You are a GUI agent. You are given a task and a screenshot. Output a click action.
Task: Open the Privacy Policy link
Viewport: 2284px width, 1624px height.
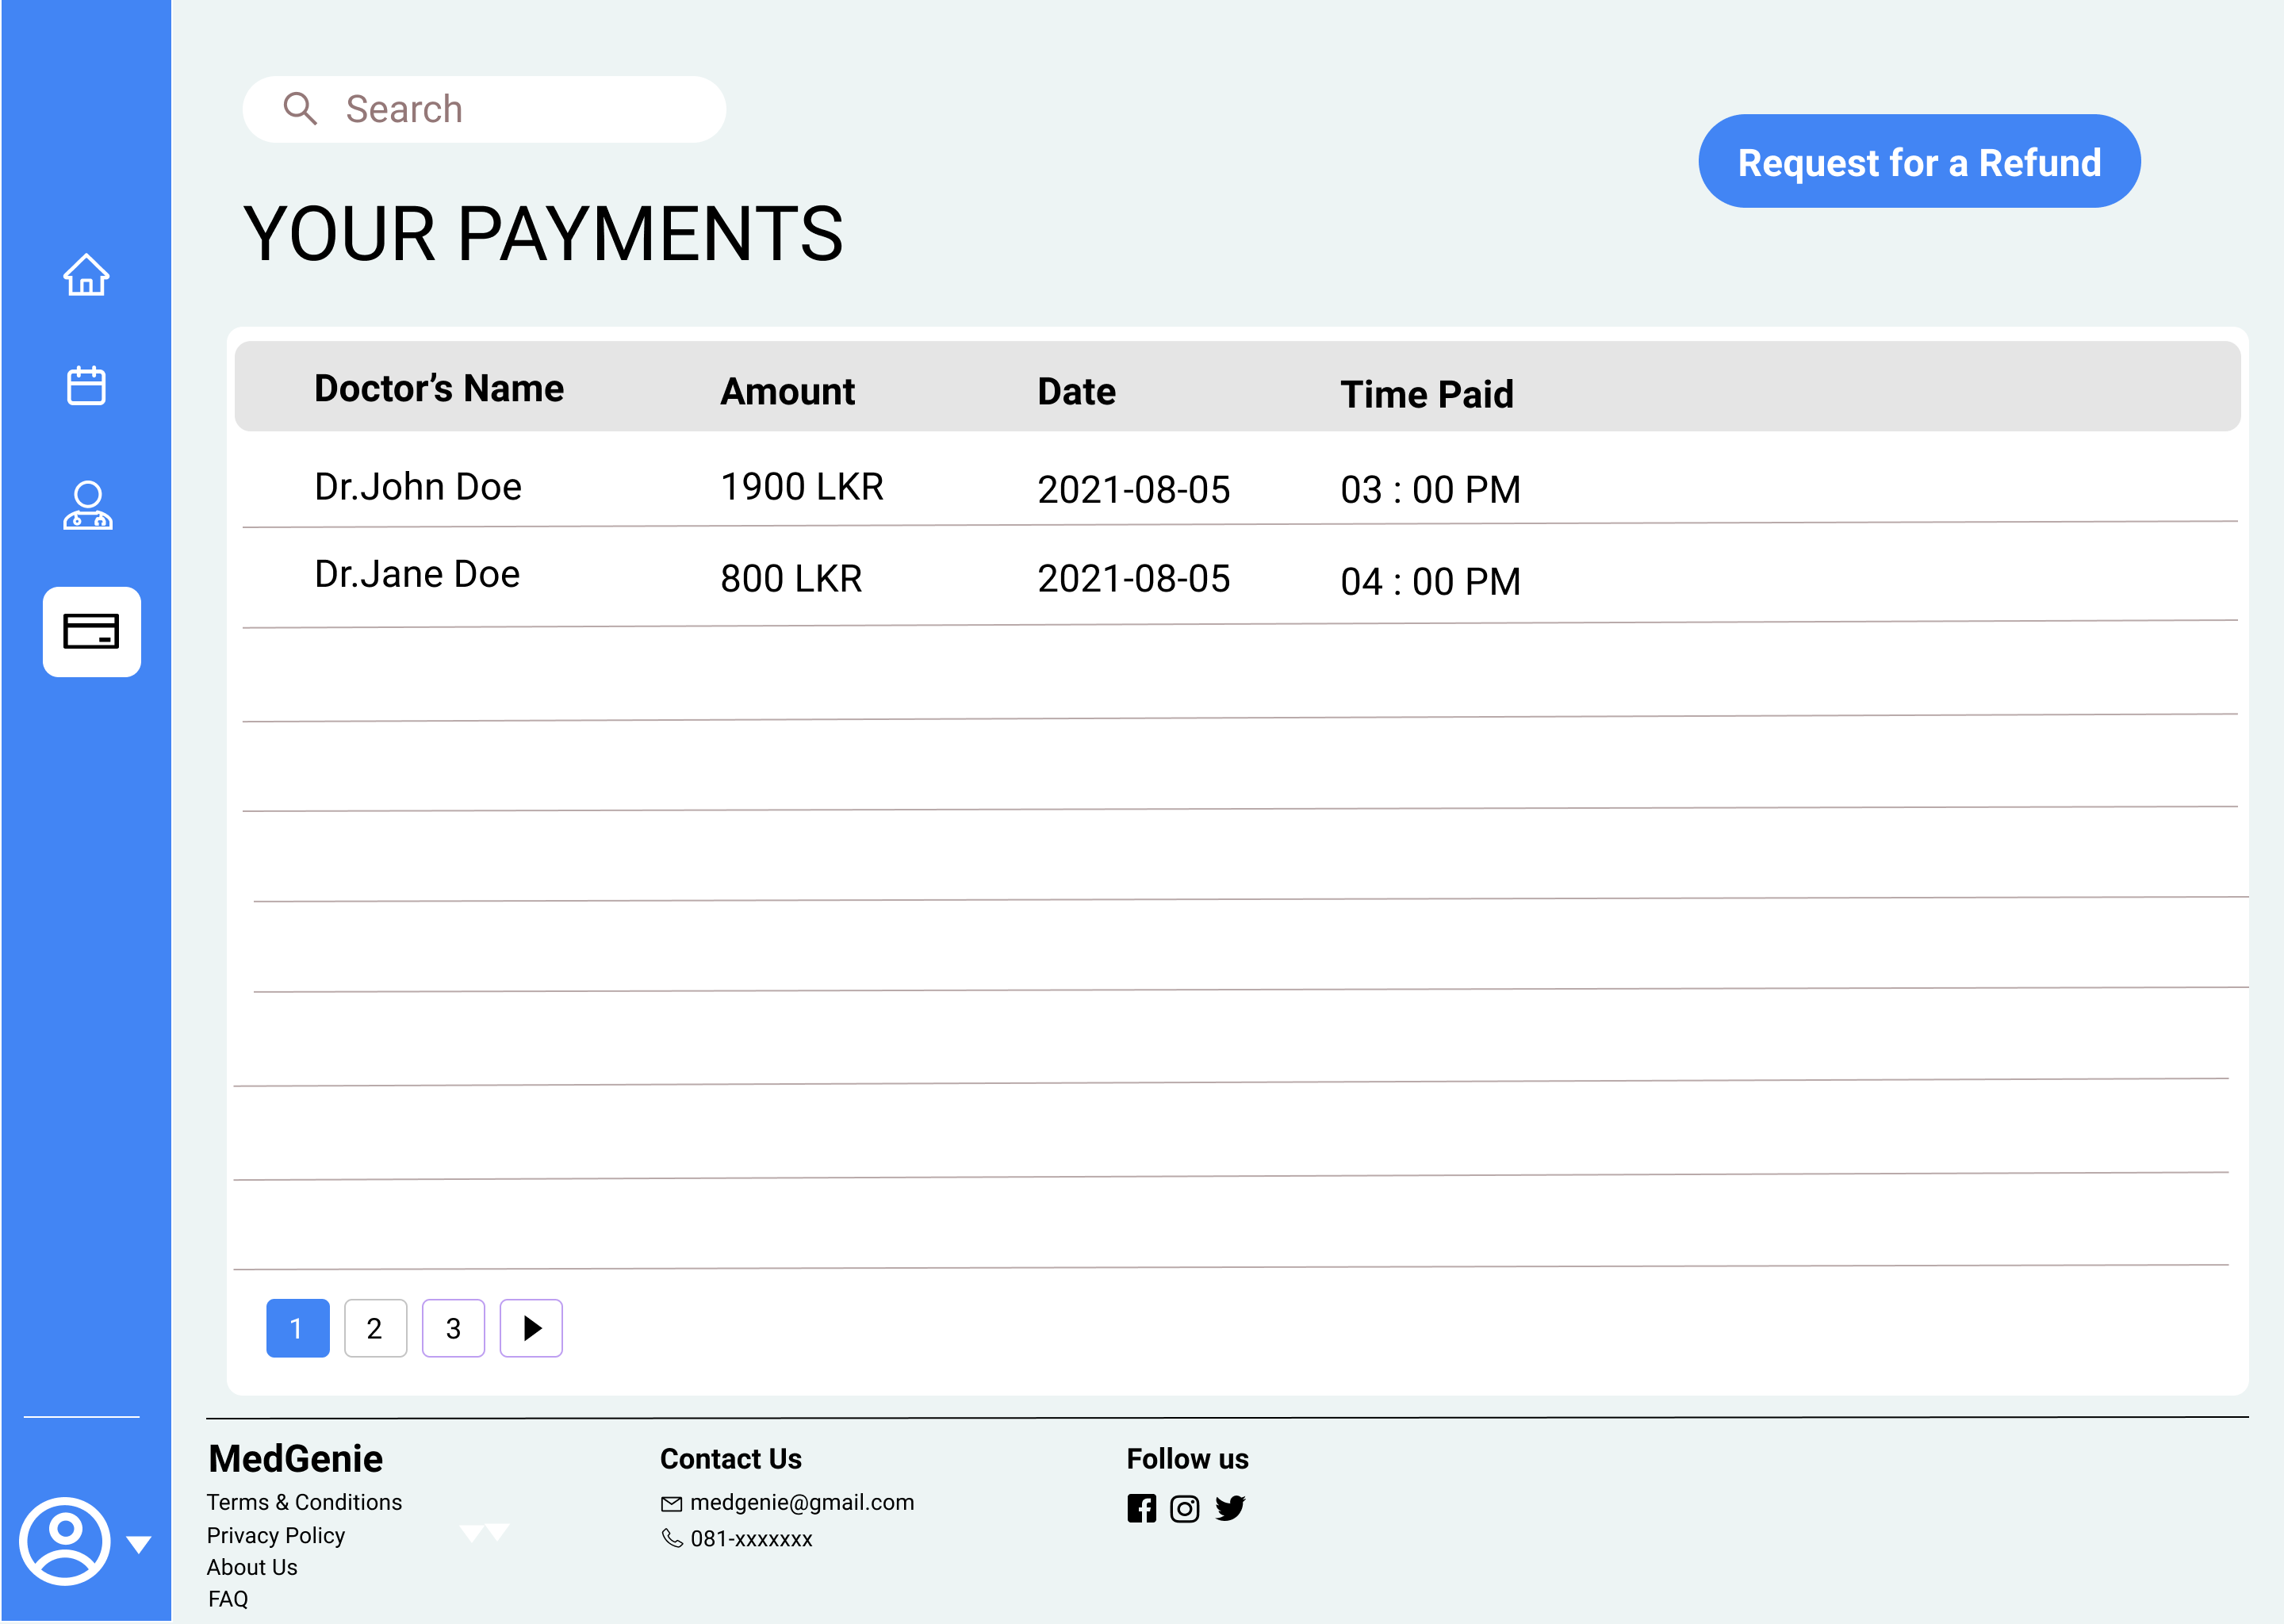275,1535
